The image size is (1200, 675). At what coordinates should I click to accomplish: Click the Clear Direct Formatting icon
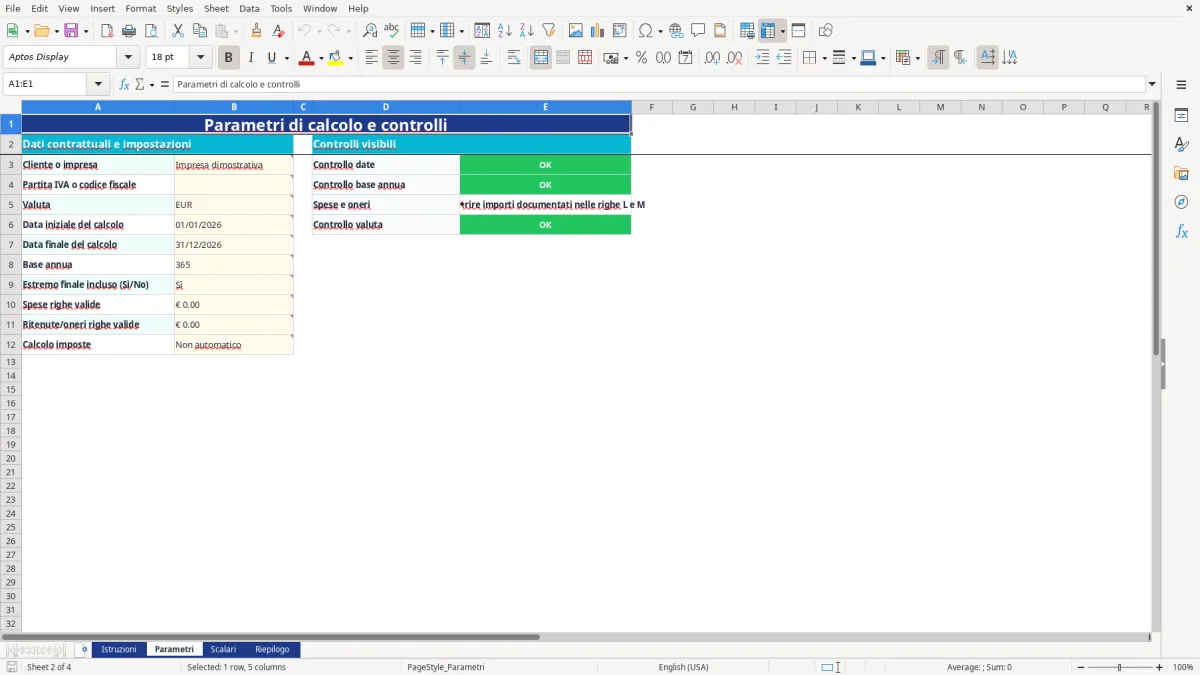[279, 31]
